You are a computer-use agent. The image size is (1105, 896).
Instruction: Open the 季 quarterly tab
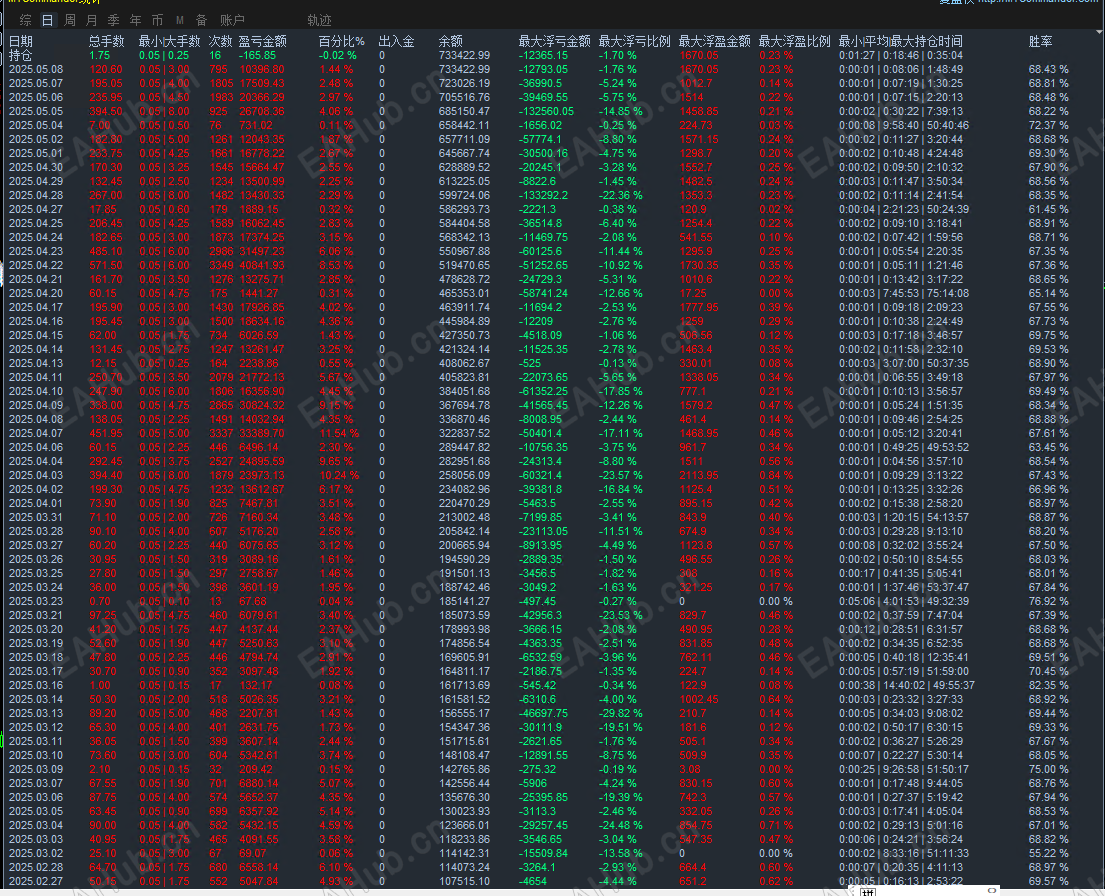pyautogui.click(x=113, y=20)
